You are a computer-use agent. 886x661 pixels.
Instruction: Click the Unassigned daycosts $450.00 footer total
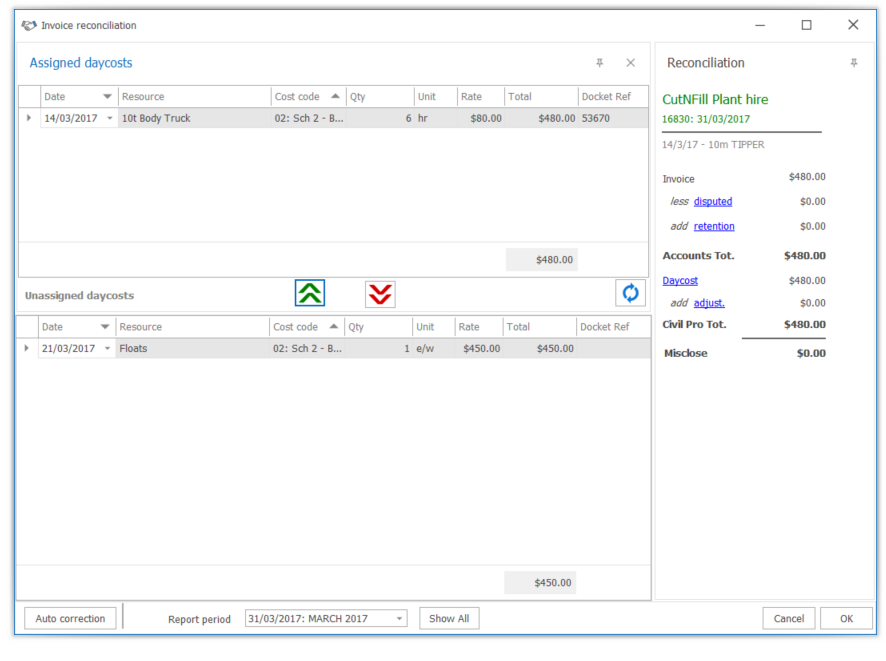pyautogui.click(x=540, y=582)
